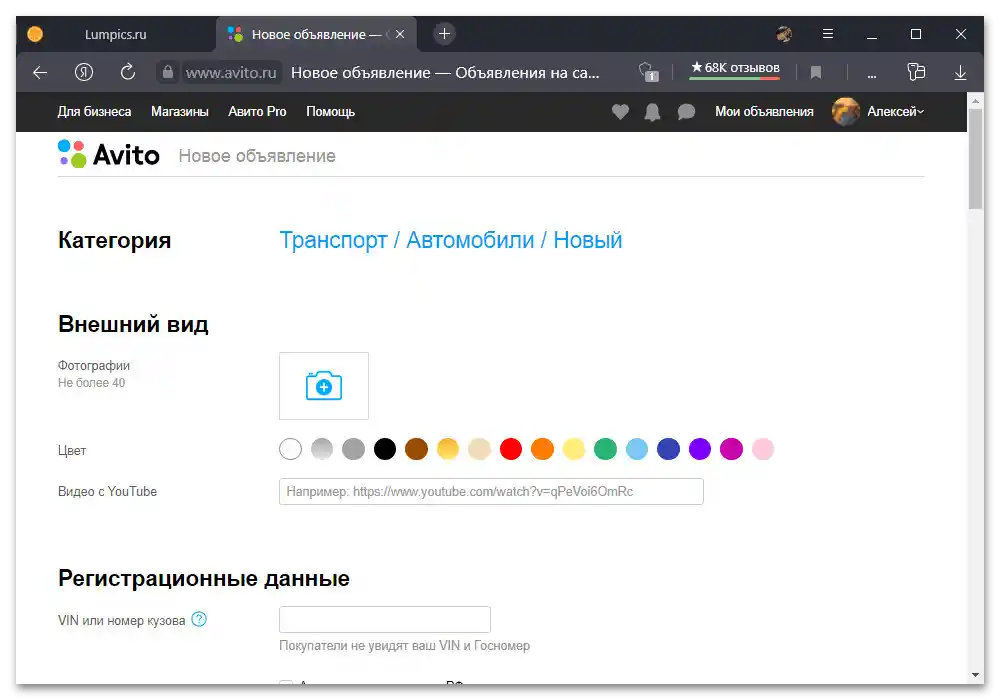Open the Yandex home button
1000x700 pixels.
[84, 72]
